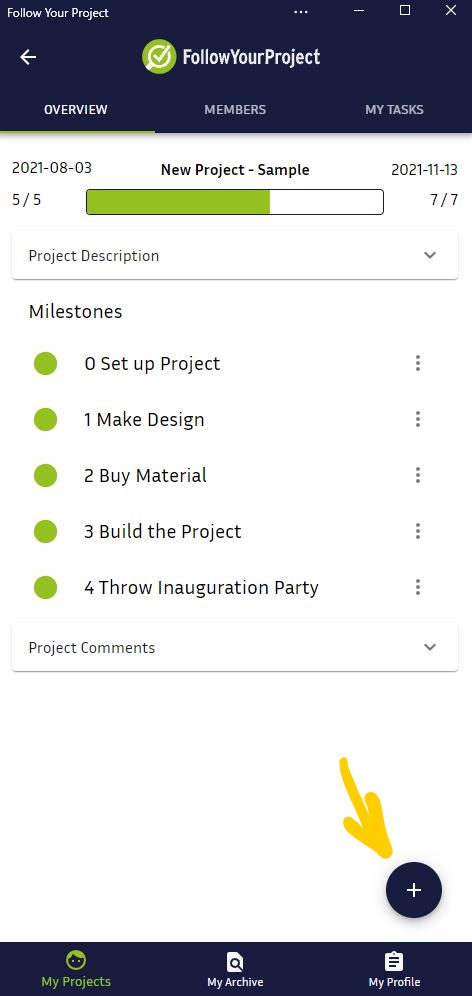Open the window's three-dot title menu
The image size is (472, 996).
click(x=301, y=11)
